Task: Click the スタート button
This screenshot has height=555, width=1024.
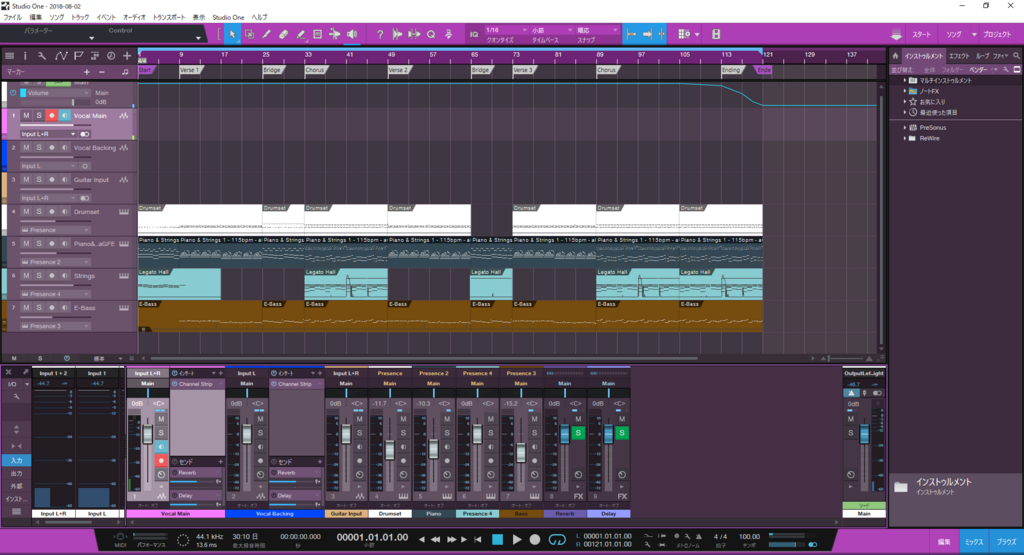Action: pyautogui.click(x=921, y=35)
